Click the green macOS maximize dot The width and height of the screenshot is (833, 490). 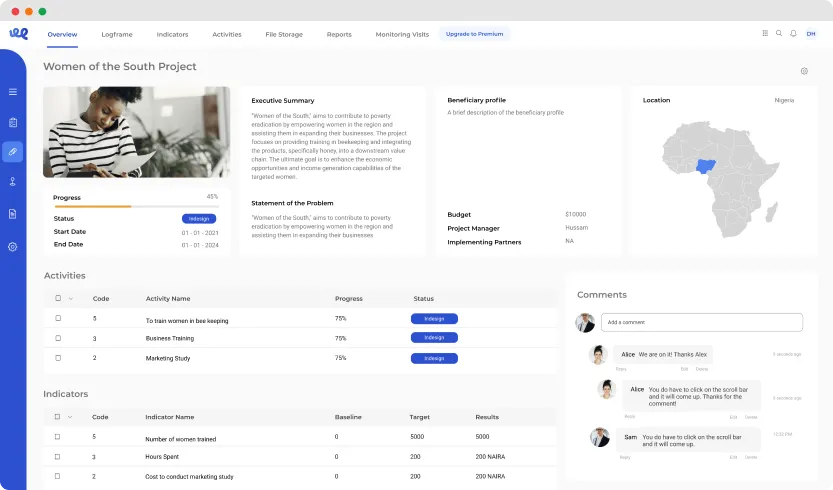(x=42, y=11)
